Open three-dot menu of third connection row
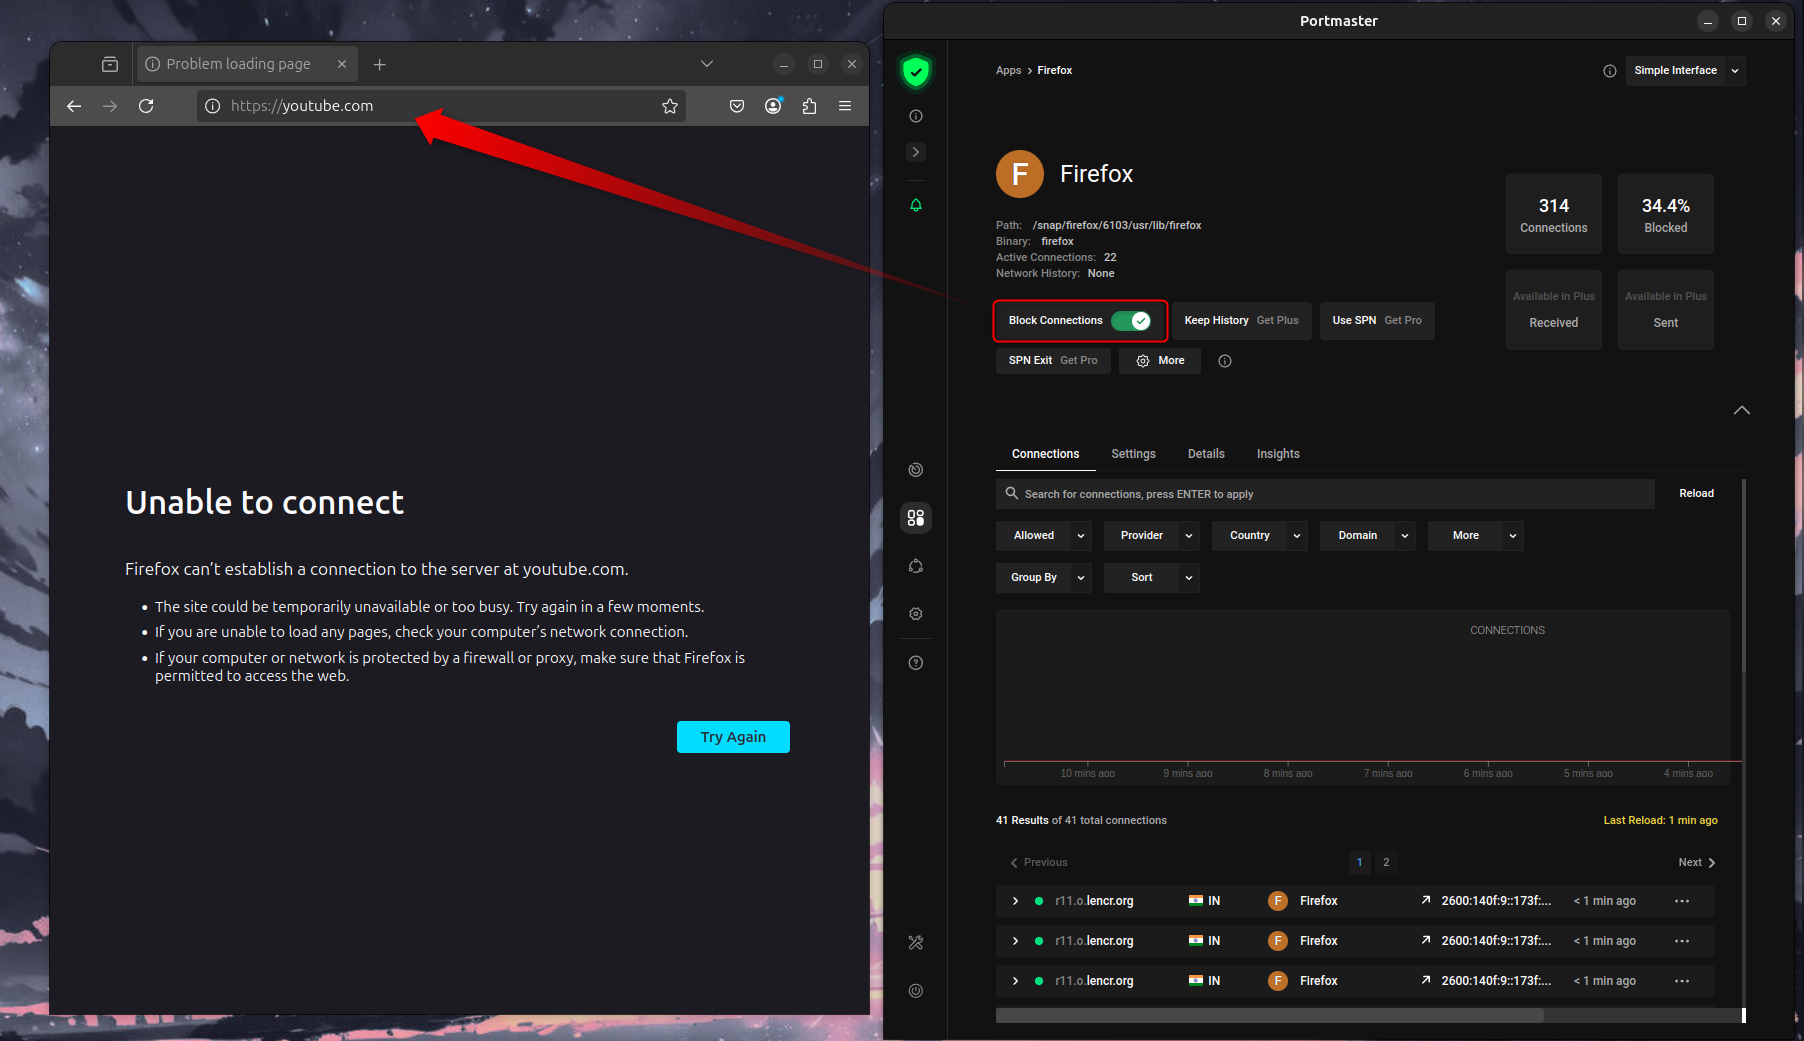 1682,981
